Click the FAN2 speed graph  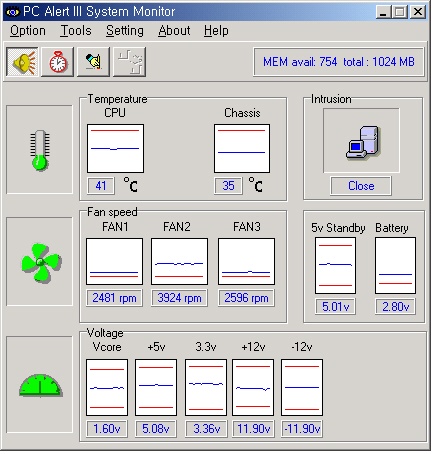[179, 261]
